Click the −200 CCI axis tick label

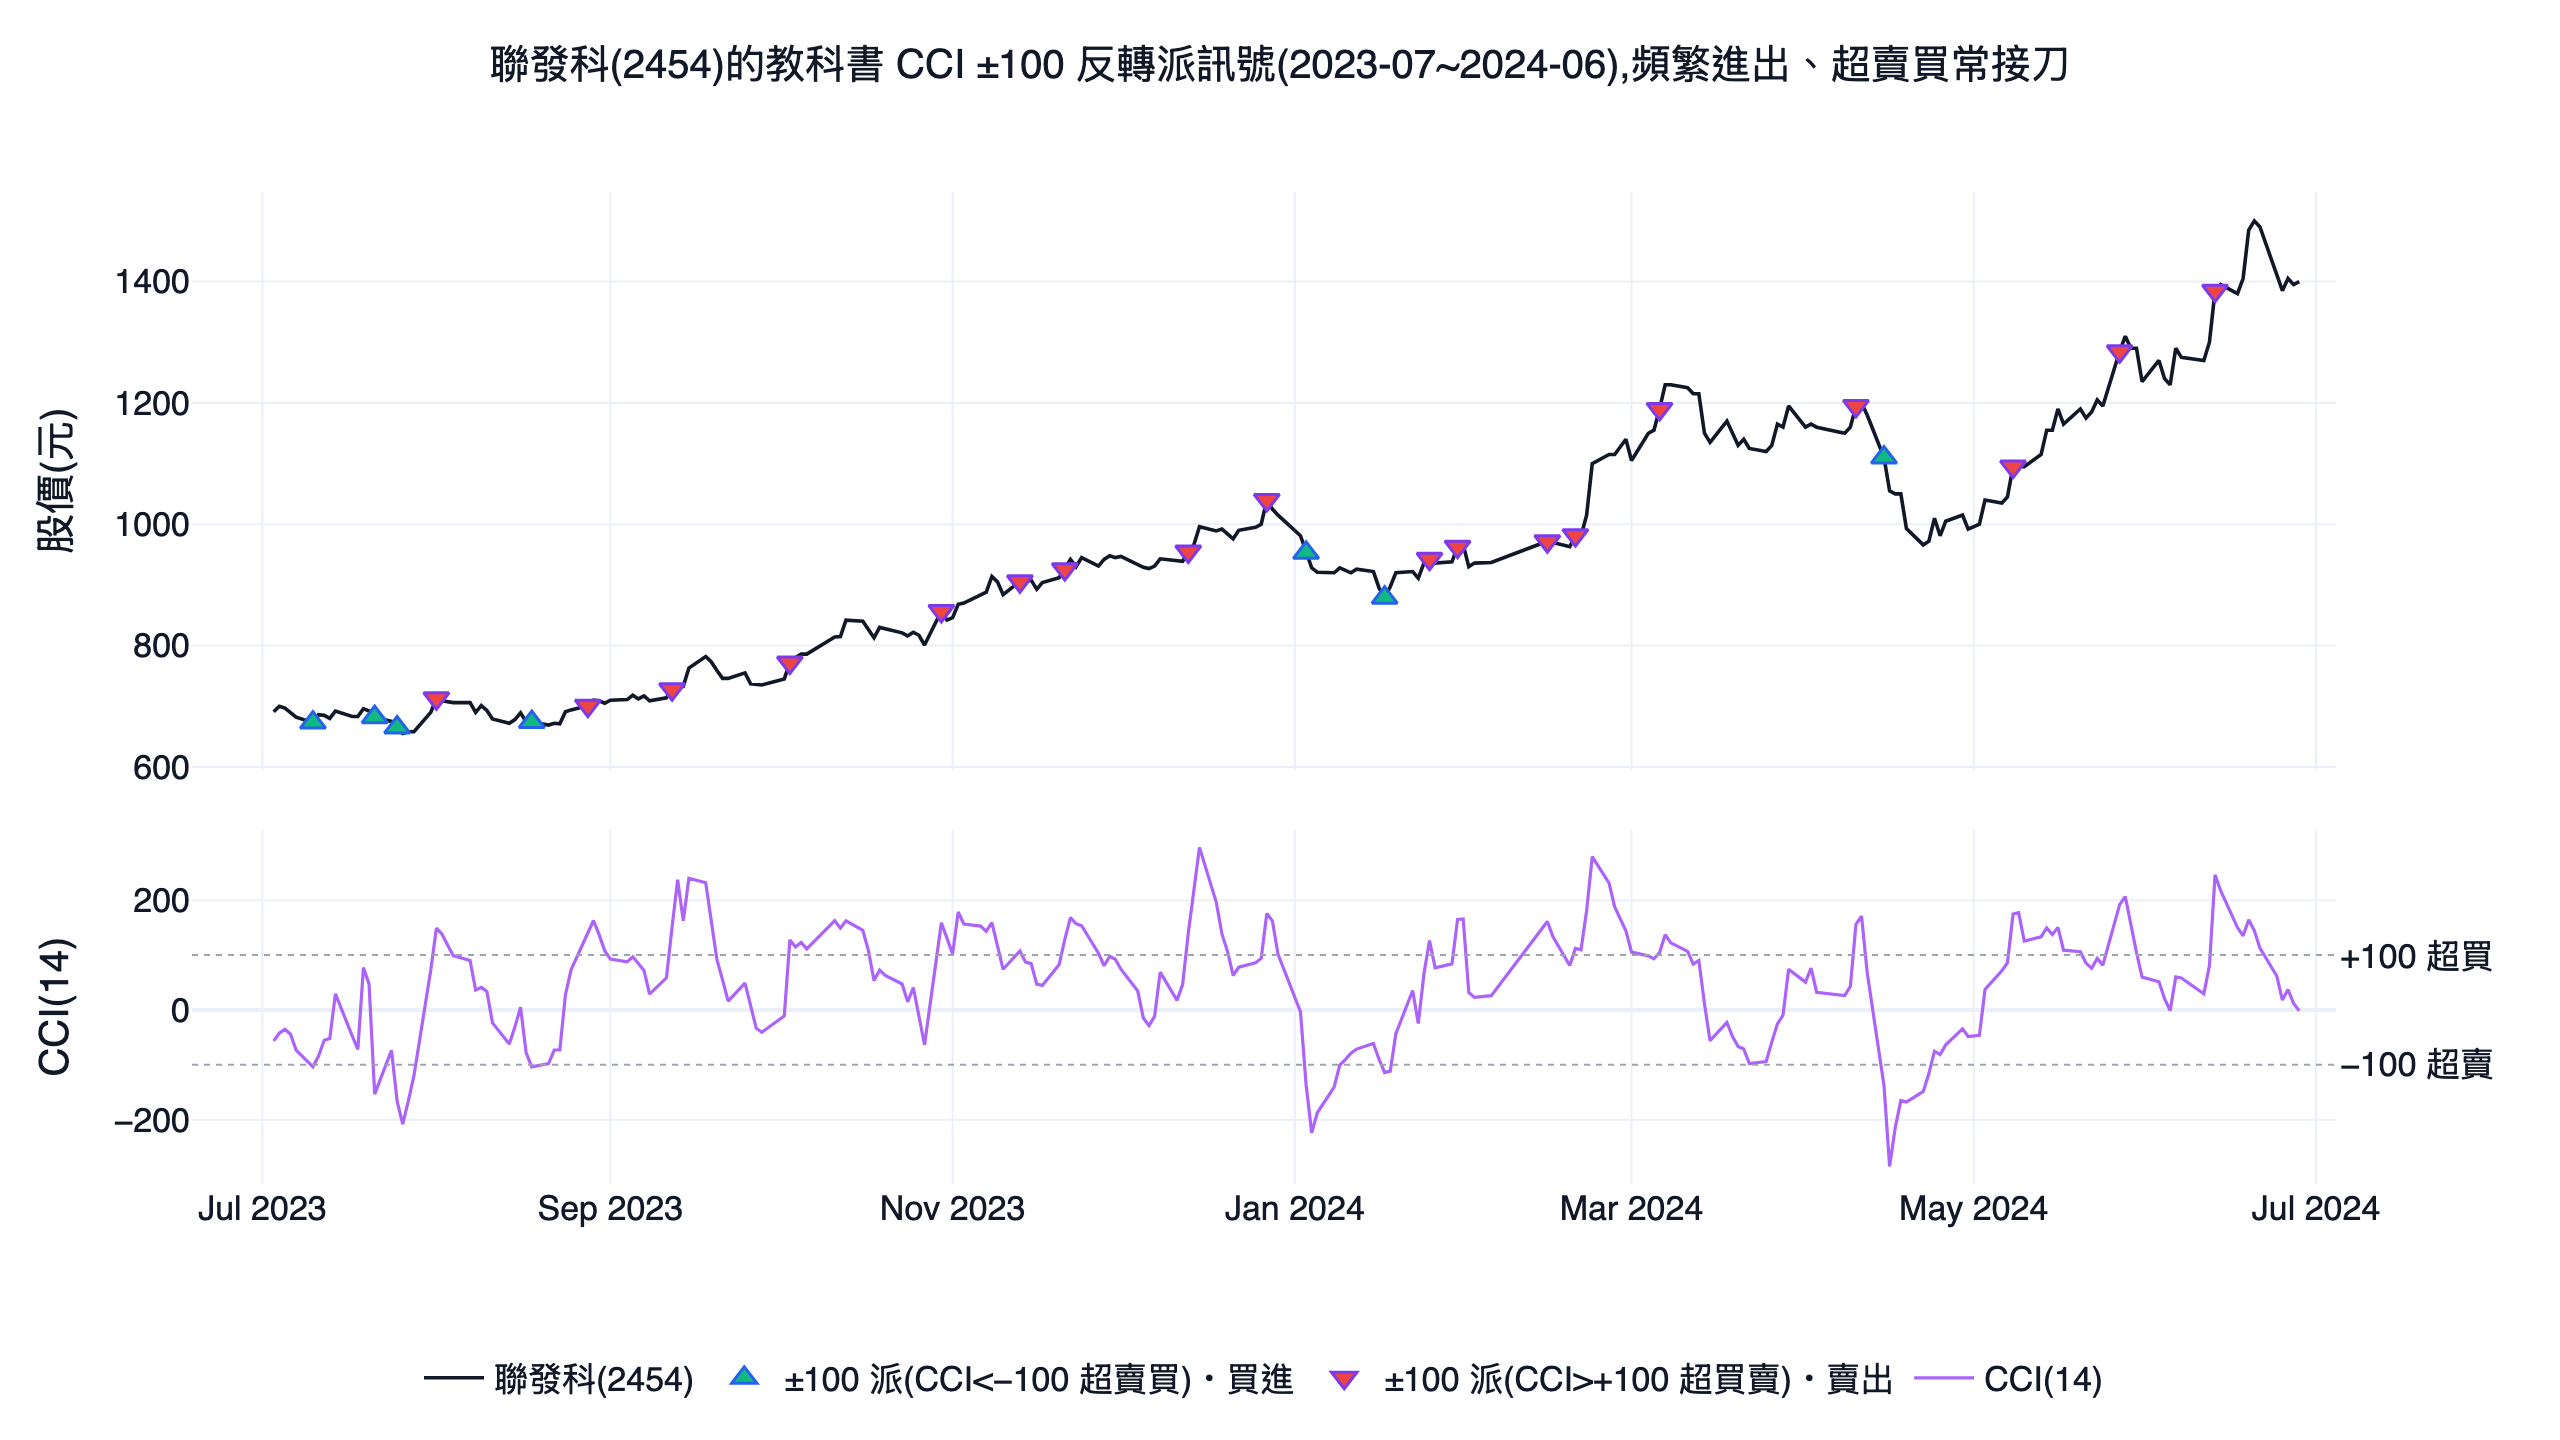tap(152, 1120)
